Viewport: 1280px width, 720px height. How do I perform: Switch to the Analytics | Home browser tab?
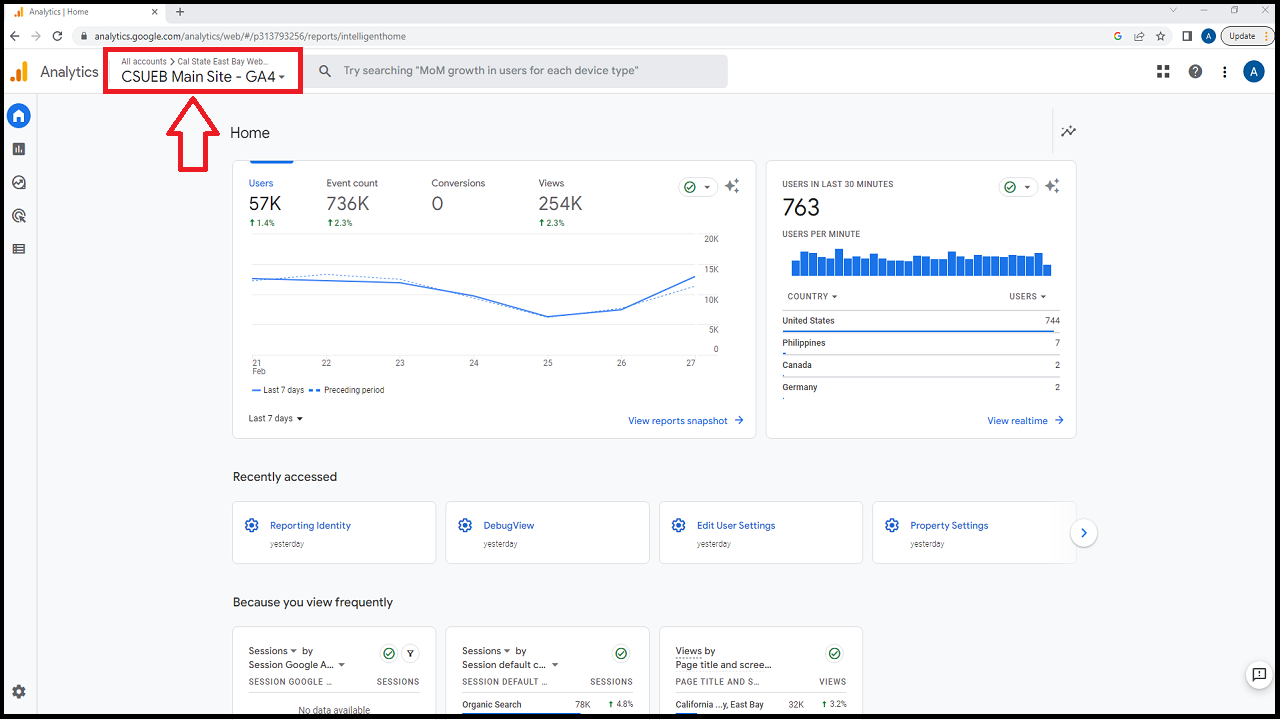(x=86, y=12)
